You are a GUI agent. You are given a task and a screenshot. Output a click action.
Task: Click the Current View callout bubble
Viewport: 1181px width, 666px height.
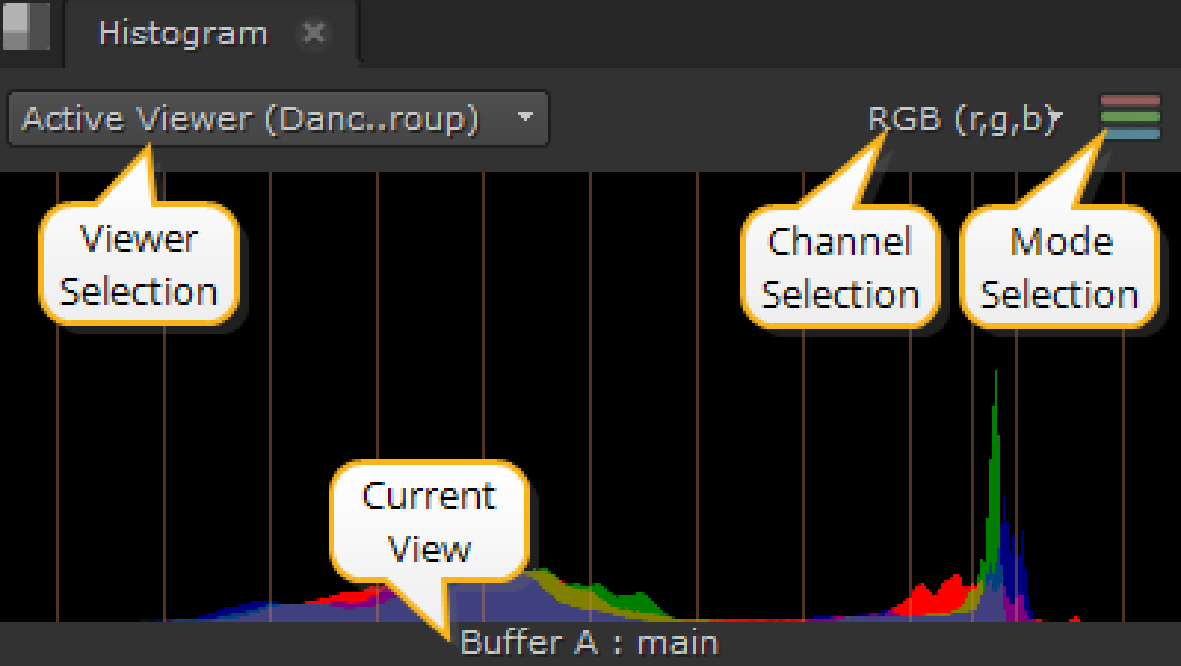[x=429, y=522]
